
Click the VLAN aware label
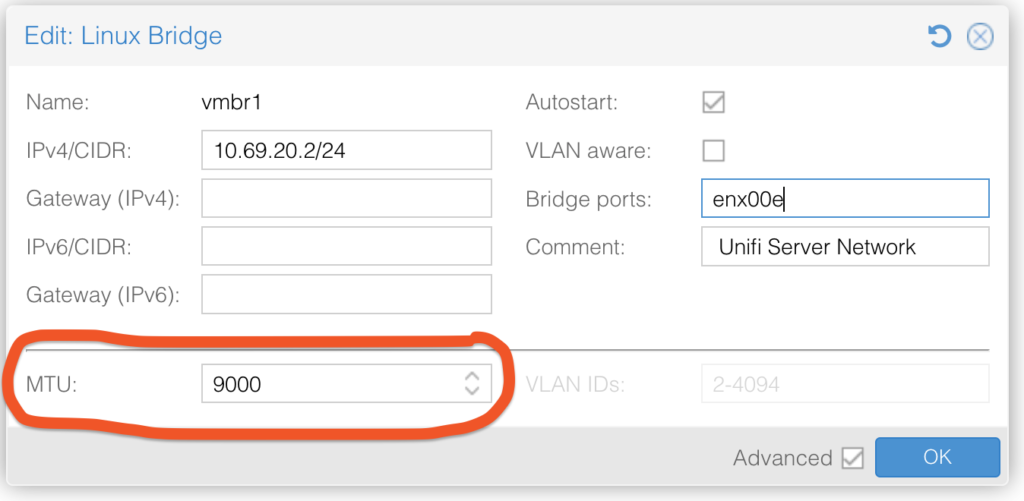(588, 151)
